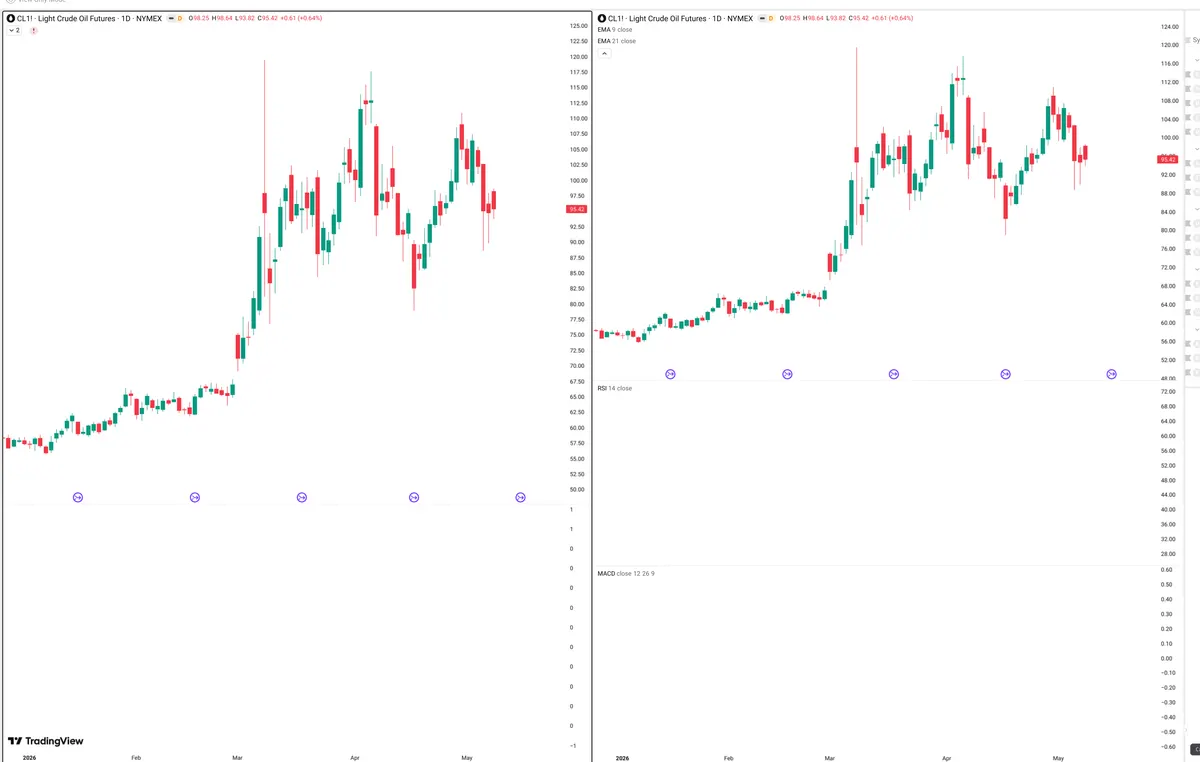The width and height of the screenshot is (1200, 762).
Task: Click the dash status icon in left chart header
Action: 169,19
